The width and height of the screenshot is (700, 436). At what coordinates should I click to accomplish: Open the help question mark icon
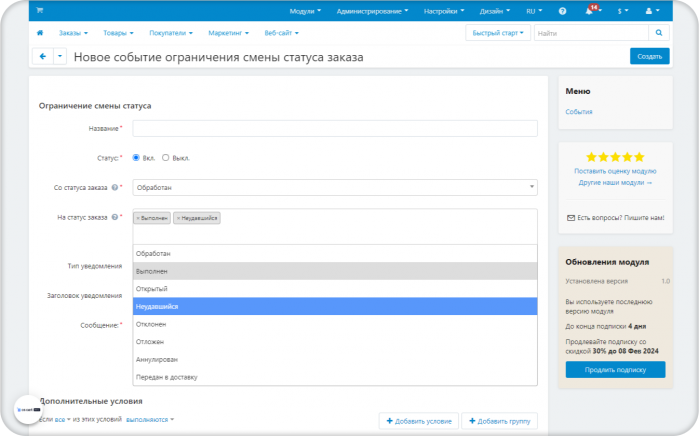pos(562,11)
